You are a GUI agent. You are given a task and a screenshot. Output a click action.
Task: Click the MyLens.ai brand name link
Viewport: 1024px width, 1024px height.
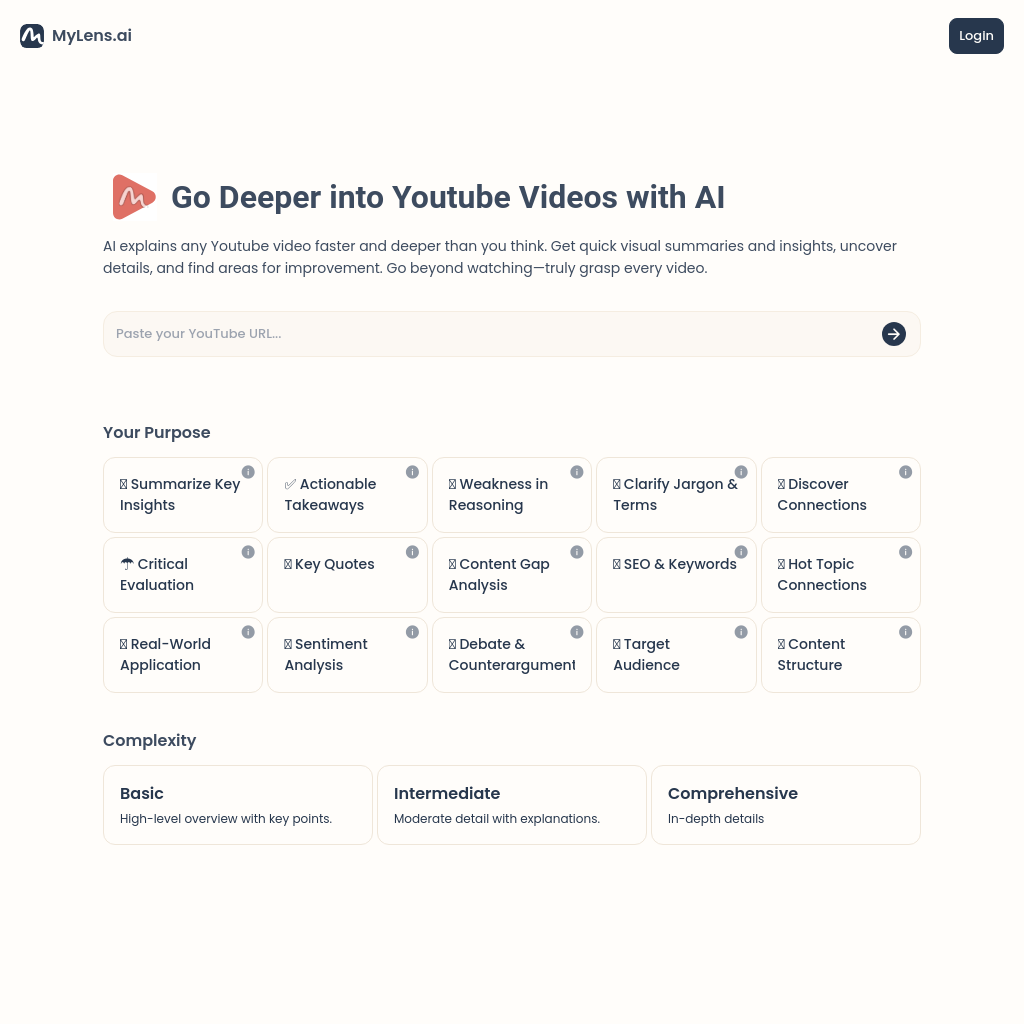pyautogui.click(x=91, y=35)
